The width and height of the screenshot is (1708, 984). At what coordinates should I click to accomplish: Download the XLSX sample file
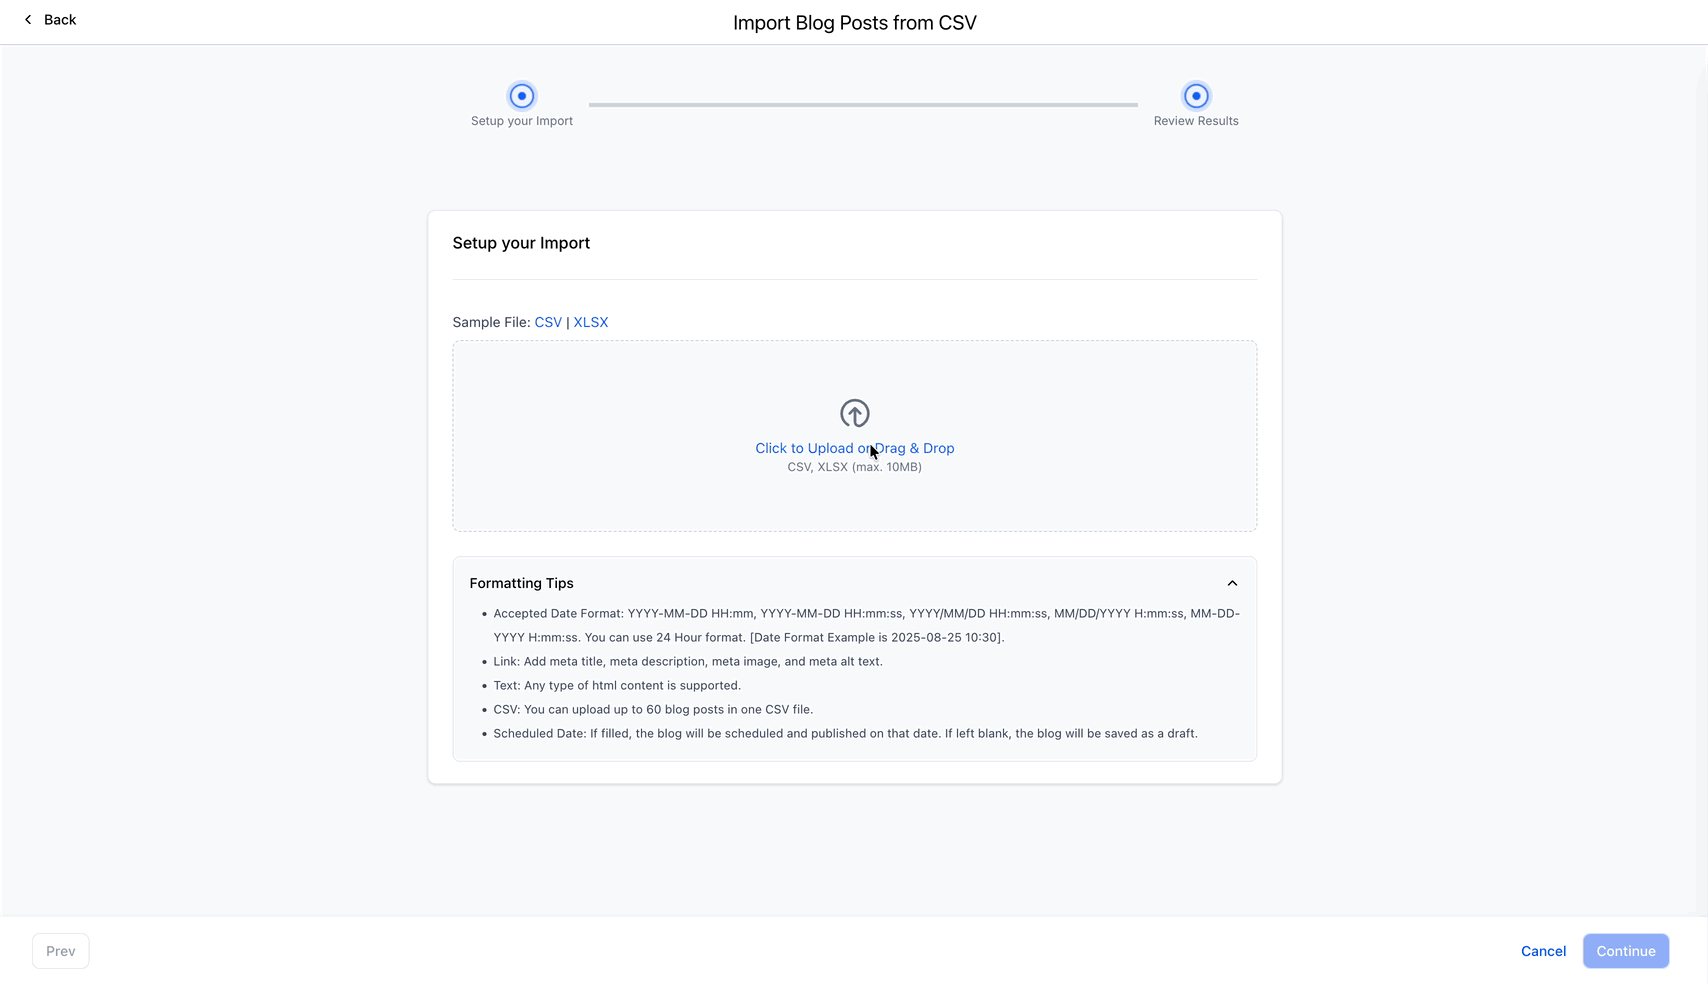[x=591, y=322]
